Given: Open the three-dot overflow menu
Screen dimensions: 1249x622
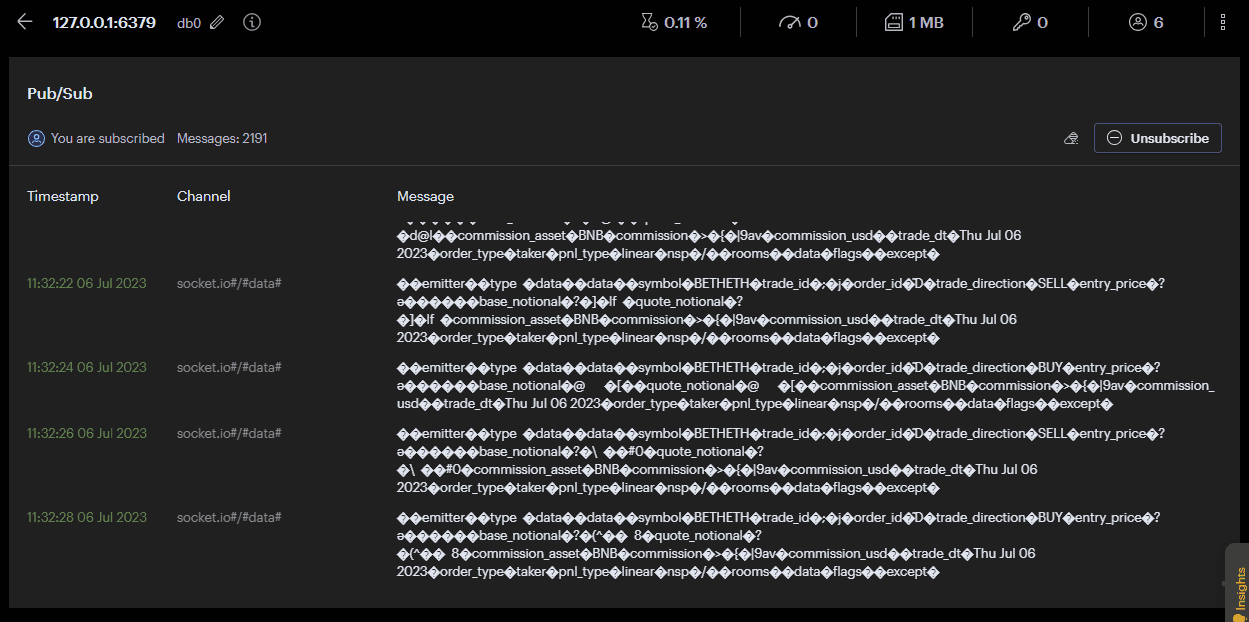Looking at the screenshot, I should click(1224, 20).
